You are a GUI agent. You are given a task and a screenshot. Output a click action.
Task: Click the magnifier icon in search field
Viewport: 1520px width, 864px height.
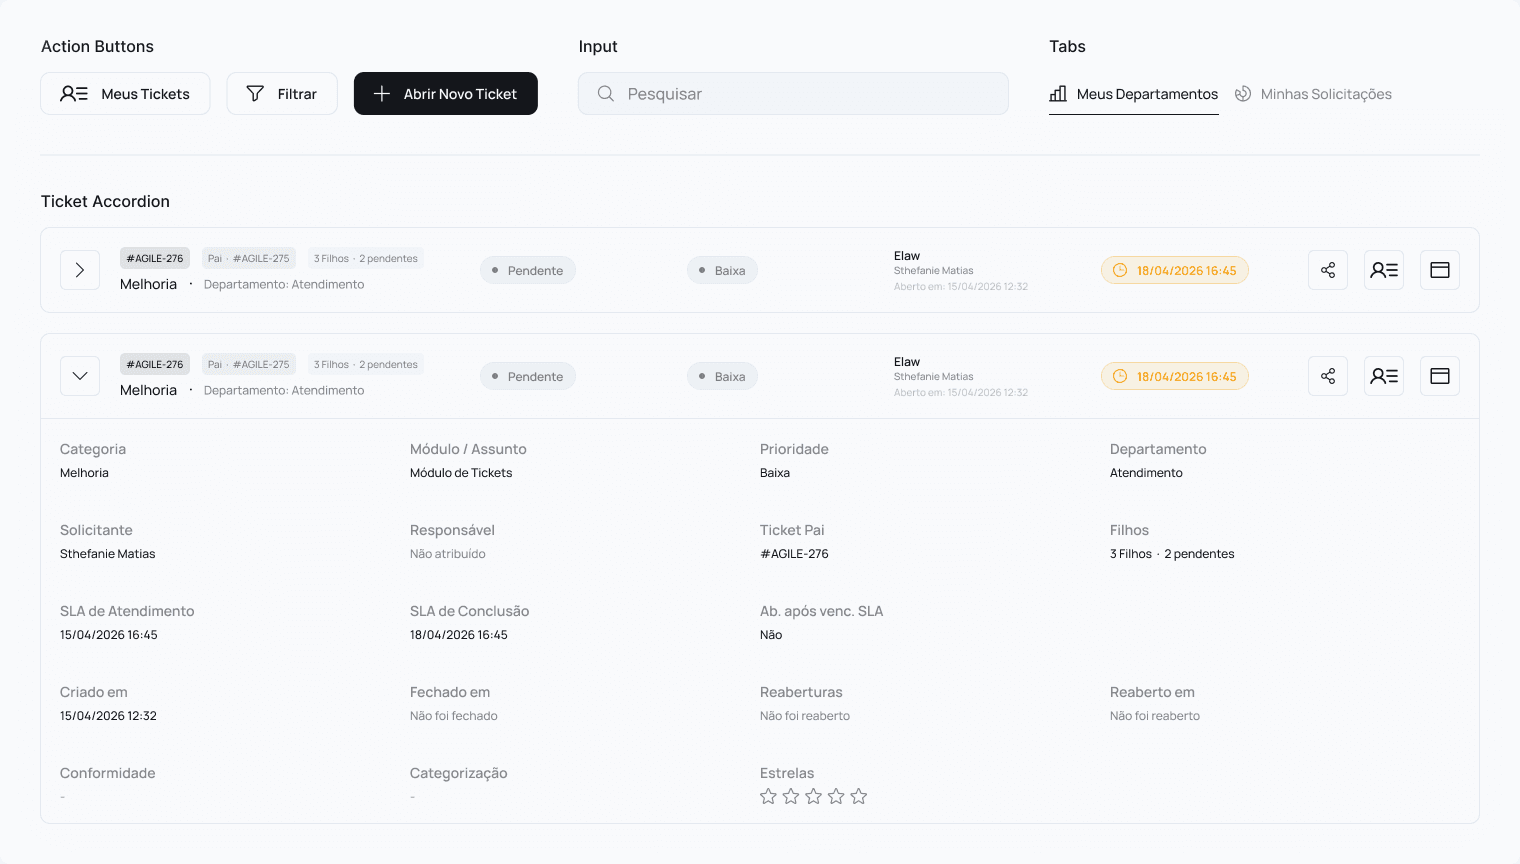pos(606,94)
